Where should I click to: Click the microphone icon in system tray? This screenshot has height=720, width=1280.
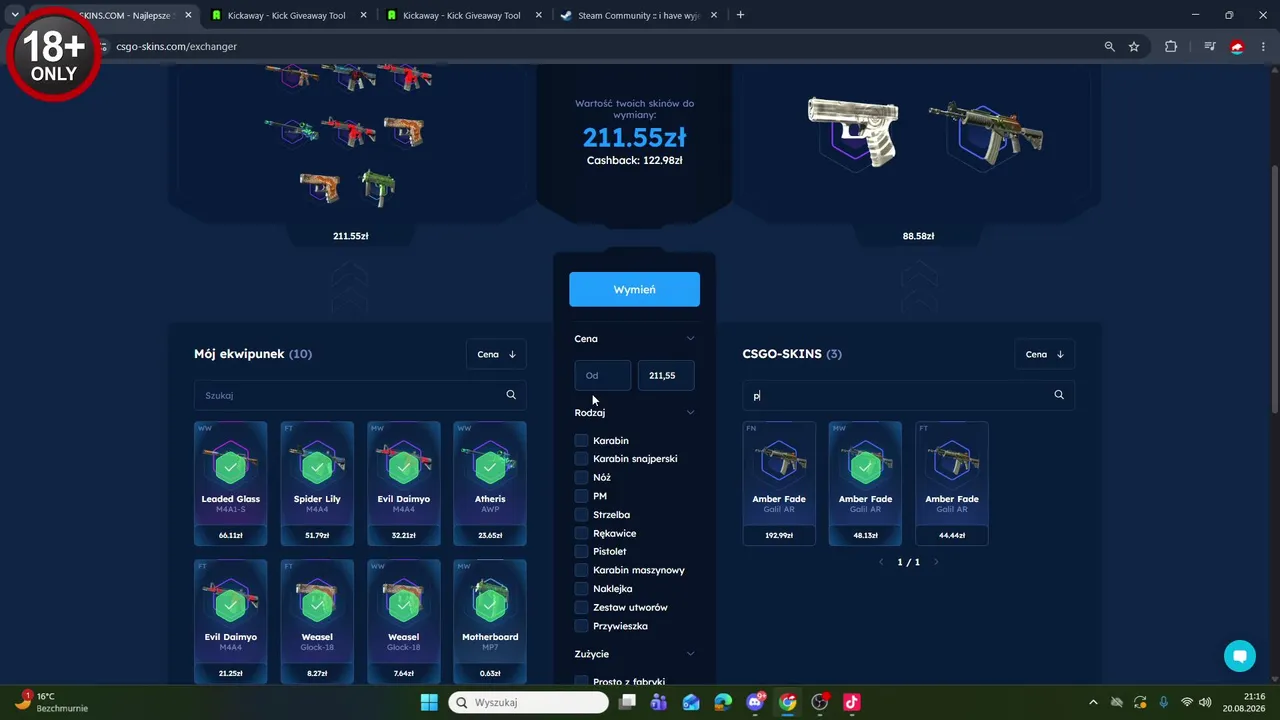[1163, 702]
